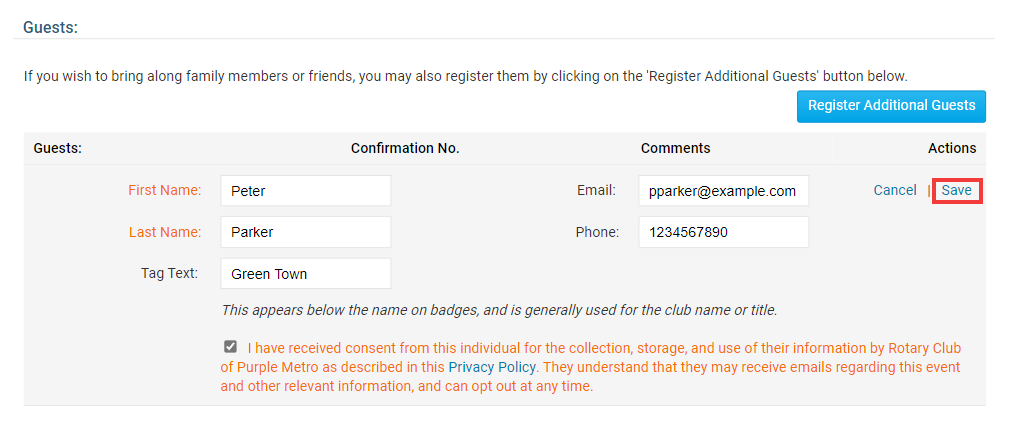1014x446 pixels.
Task: Click the First Name label
Action: point(165,190)
